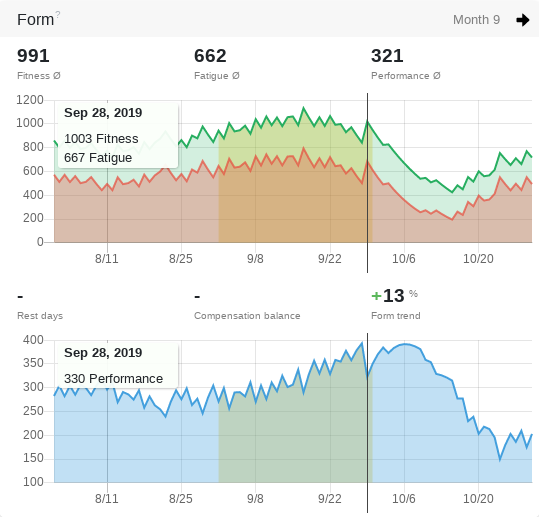Image resolution: width=539 pixels, height=517 pixels.
Task: Click the Compensation balance label
Action: 247,316
